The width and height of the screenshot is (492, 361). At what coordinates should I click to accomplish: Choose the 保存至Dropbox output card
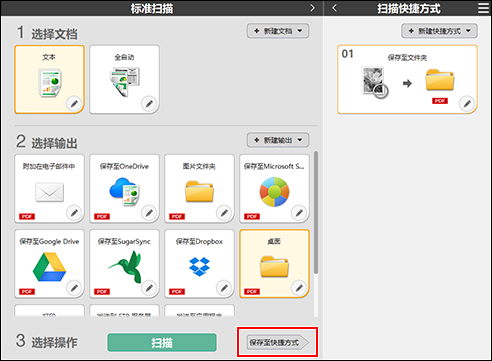coord(199,263)
